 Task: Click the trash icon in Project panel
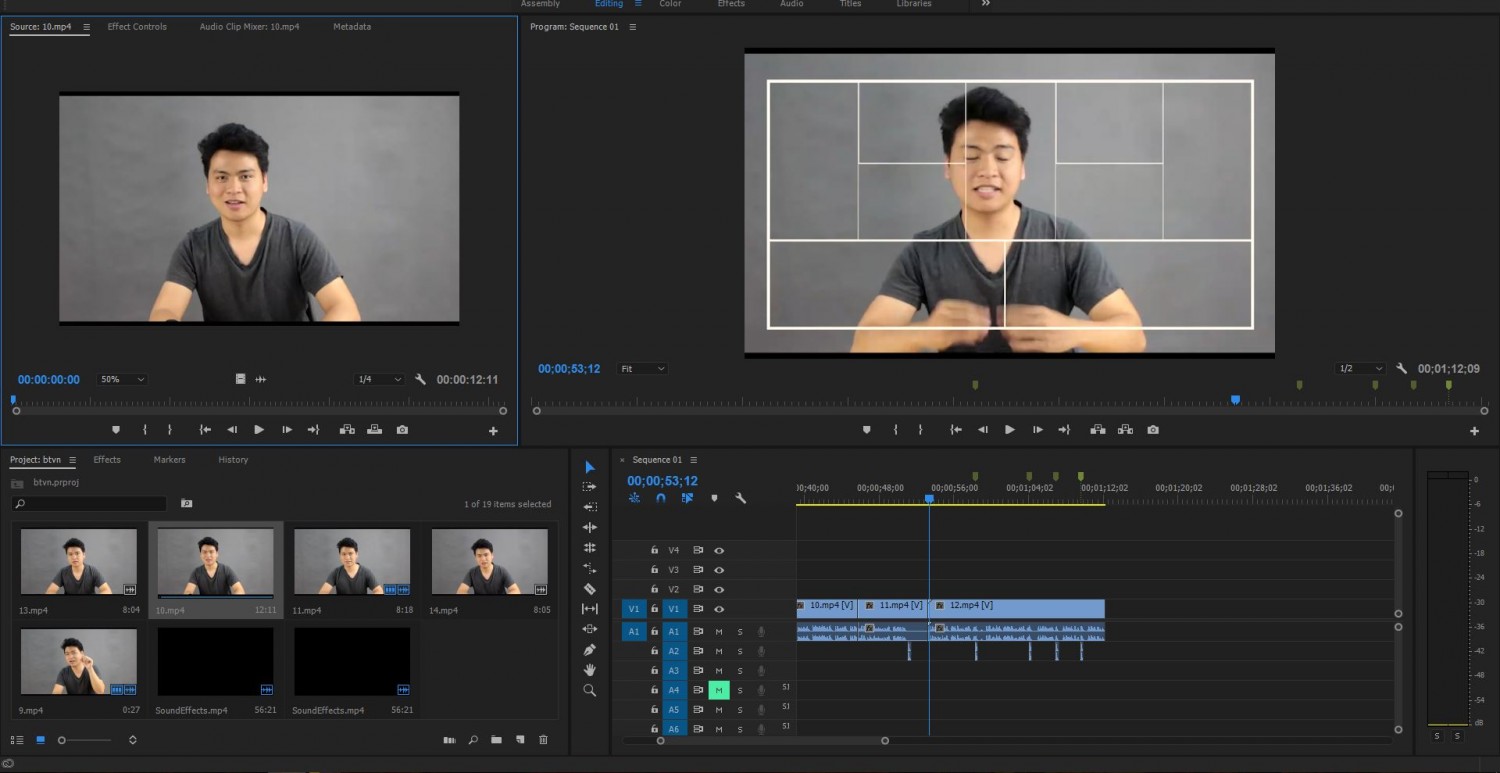coord(544,740)
